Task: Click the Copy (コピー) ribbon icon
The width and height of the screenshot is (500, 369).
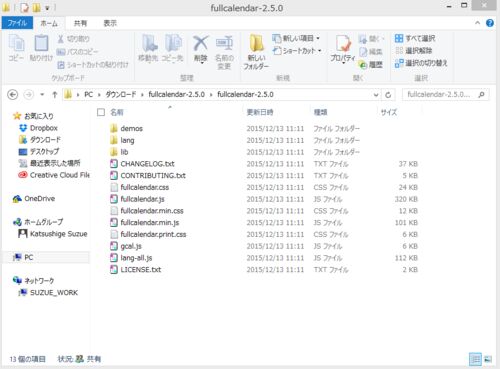Action: (16, 48)
